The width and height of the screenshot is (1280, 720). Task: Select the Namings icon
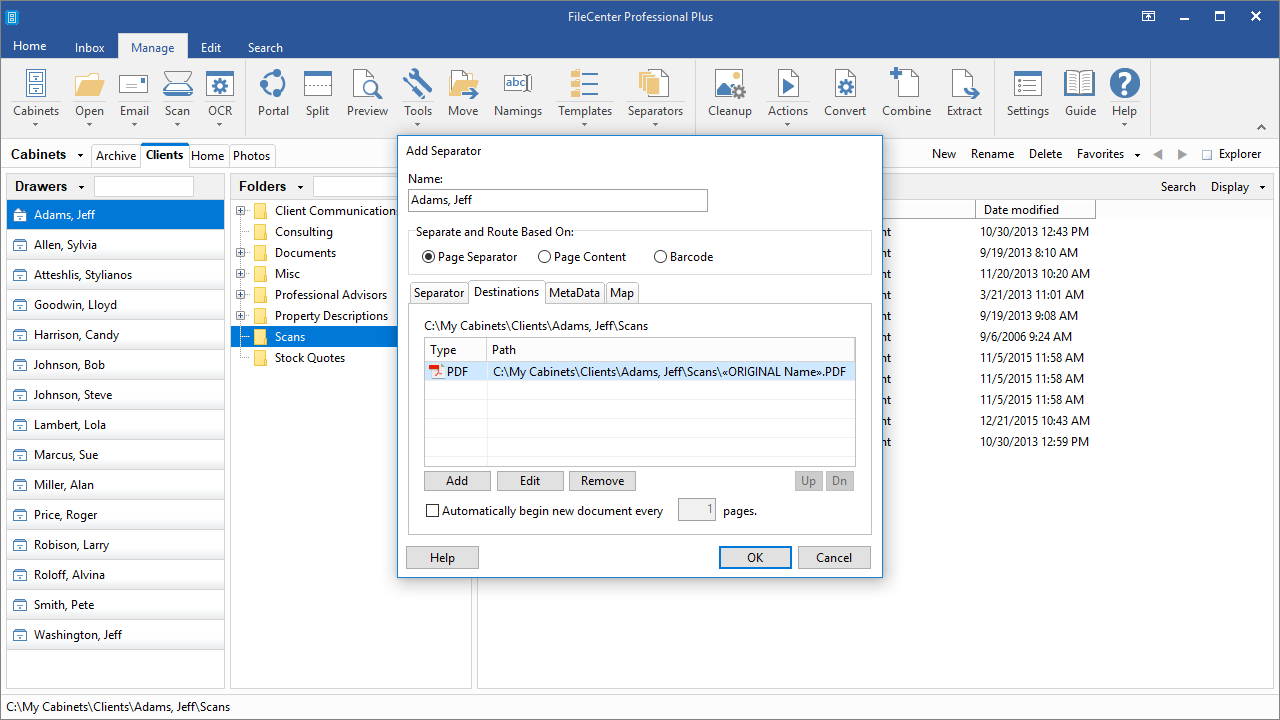(517, 94)
